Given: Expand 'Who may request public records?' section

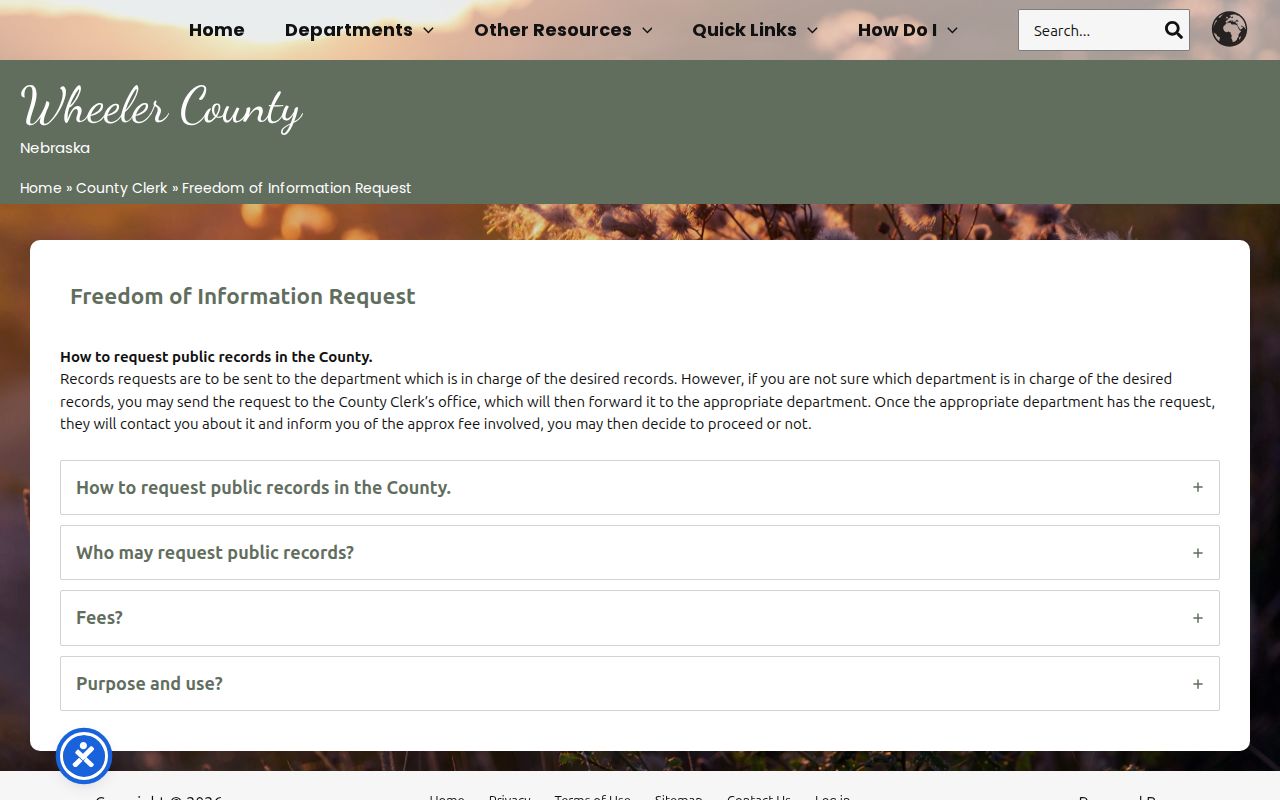Looking at the screenshot, I should (640, 553).
